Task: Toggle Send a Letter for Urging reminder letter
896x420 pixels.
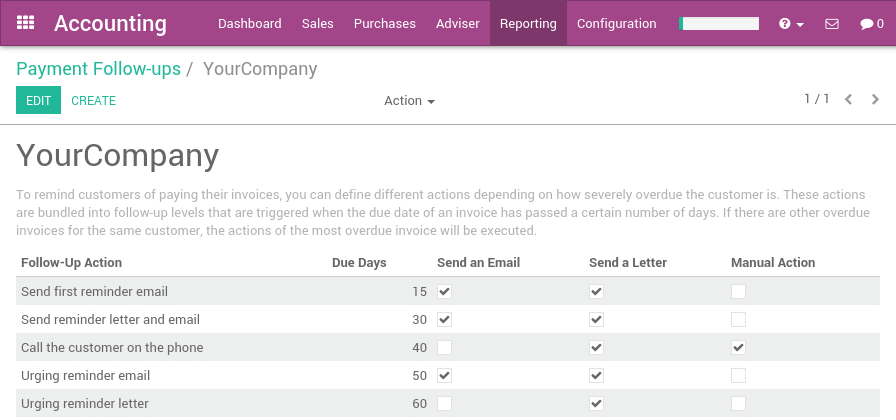Action: tap(596, 404)
